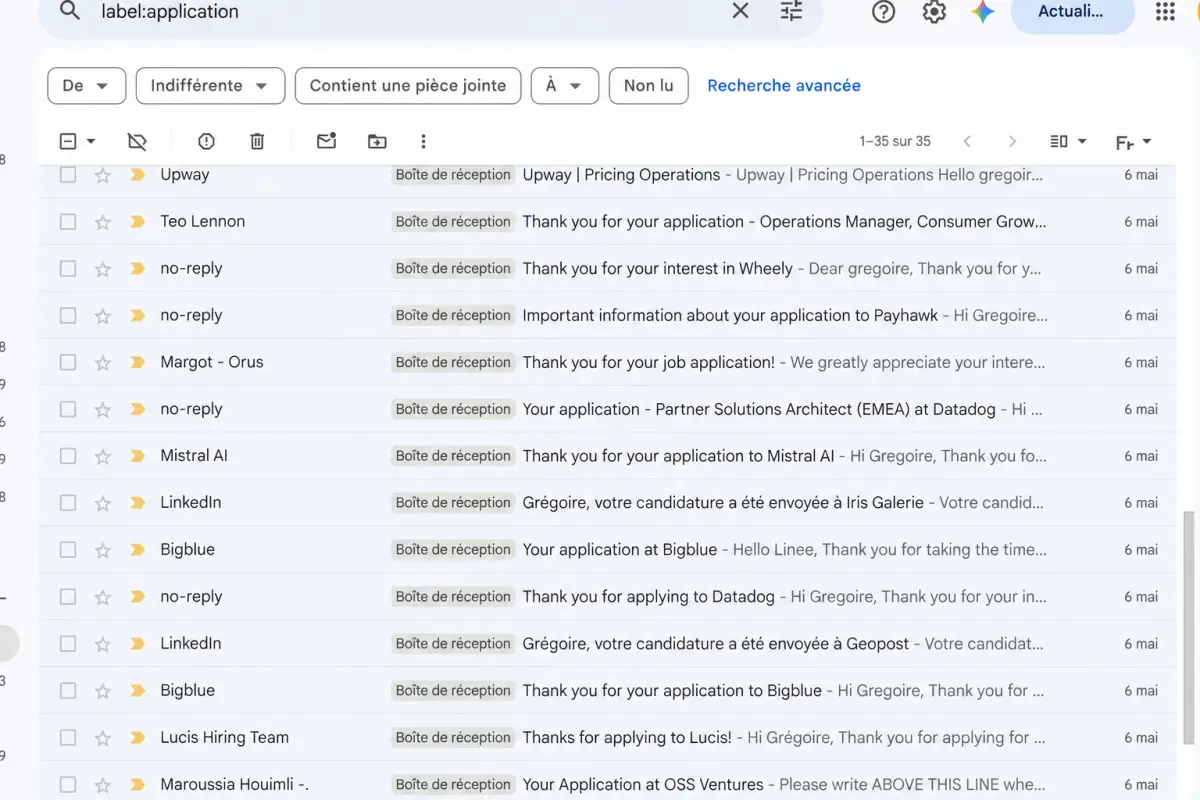
Task: Open Thanks for applying to Lucis email
Action: click(627, 738)
